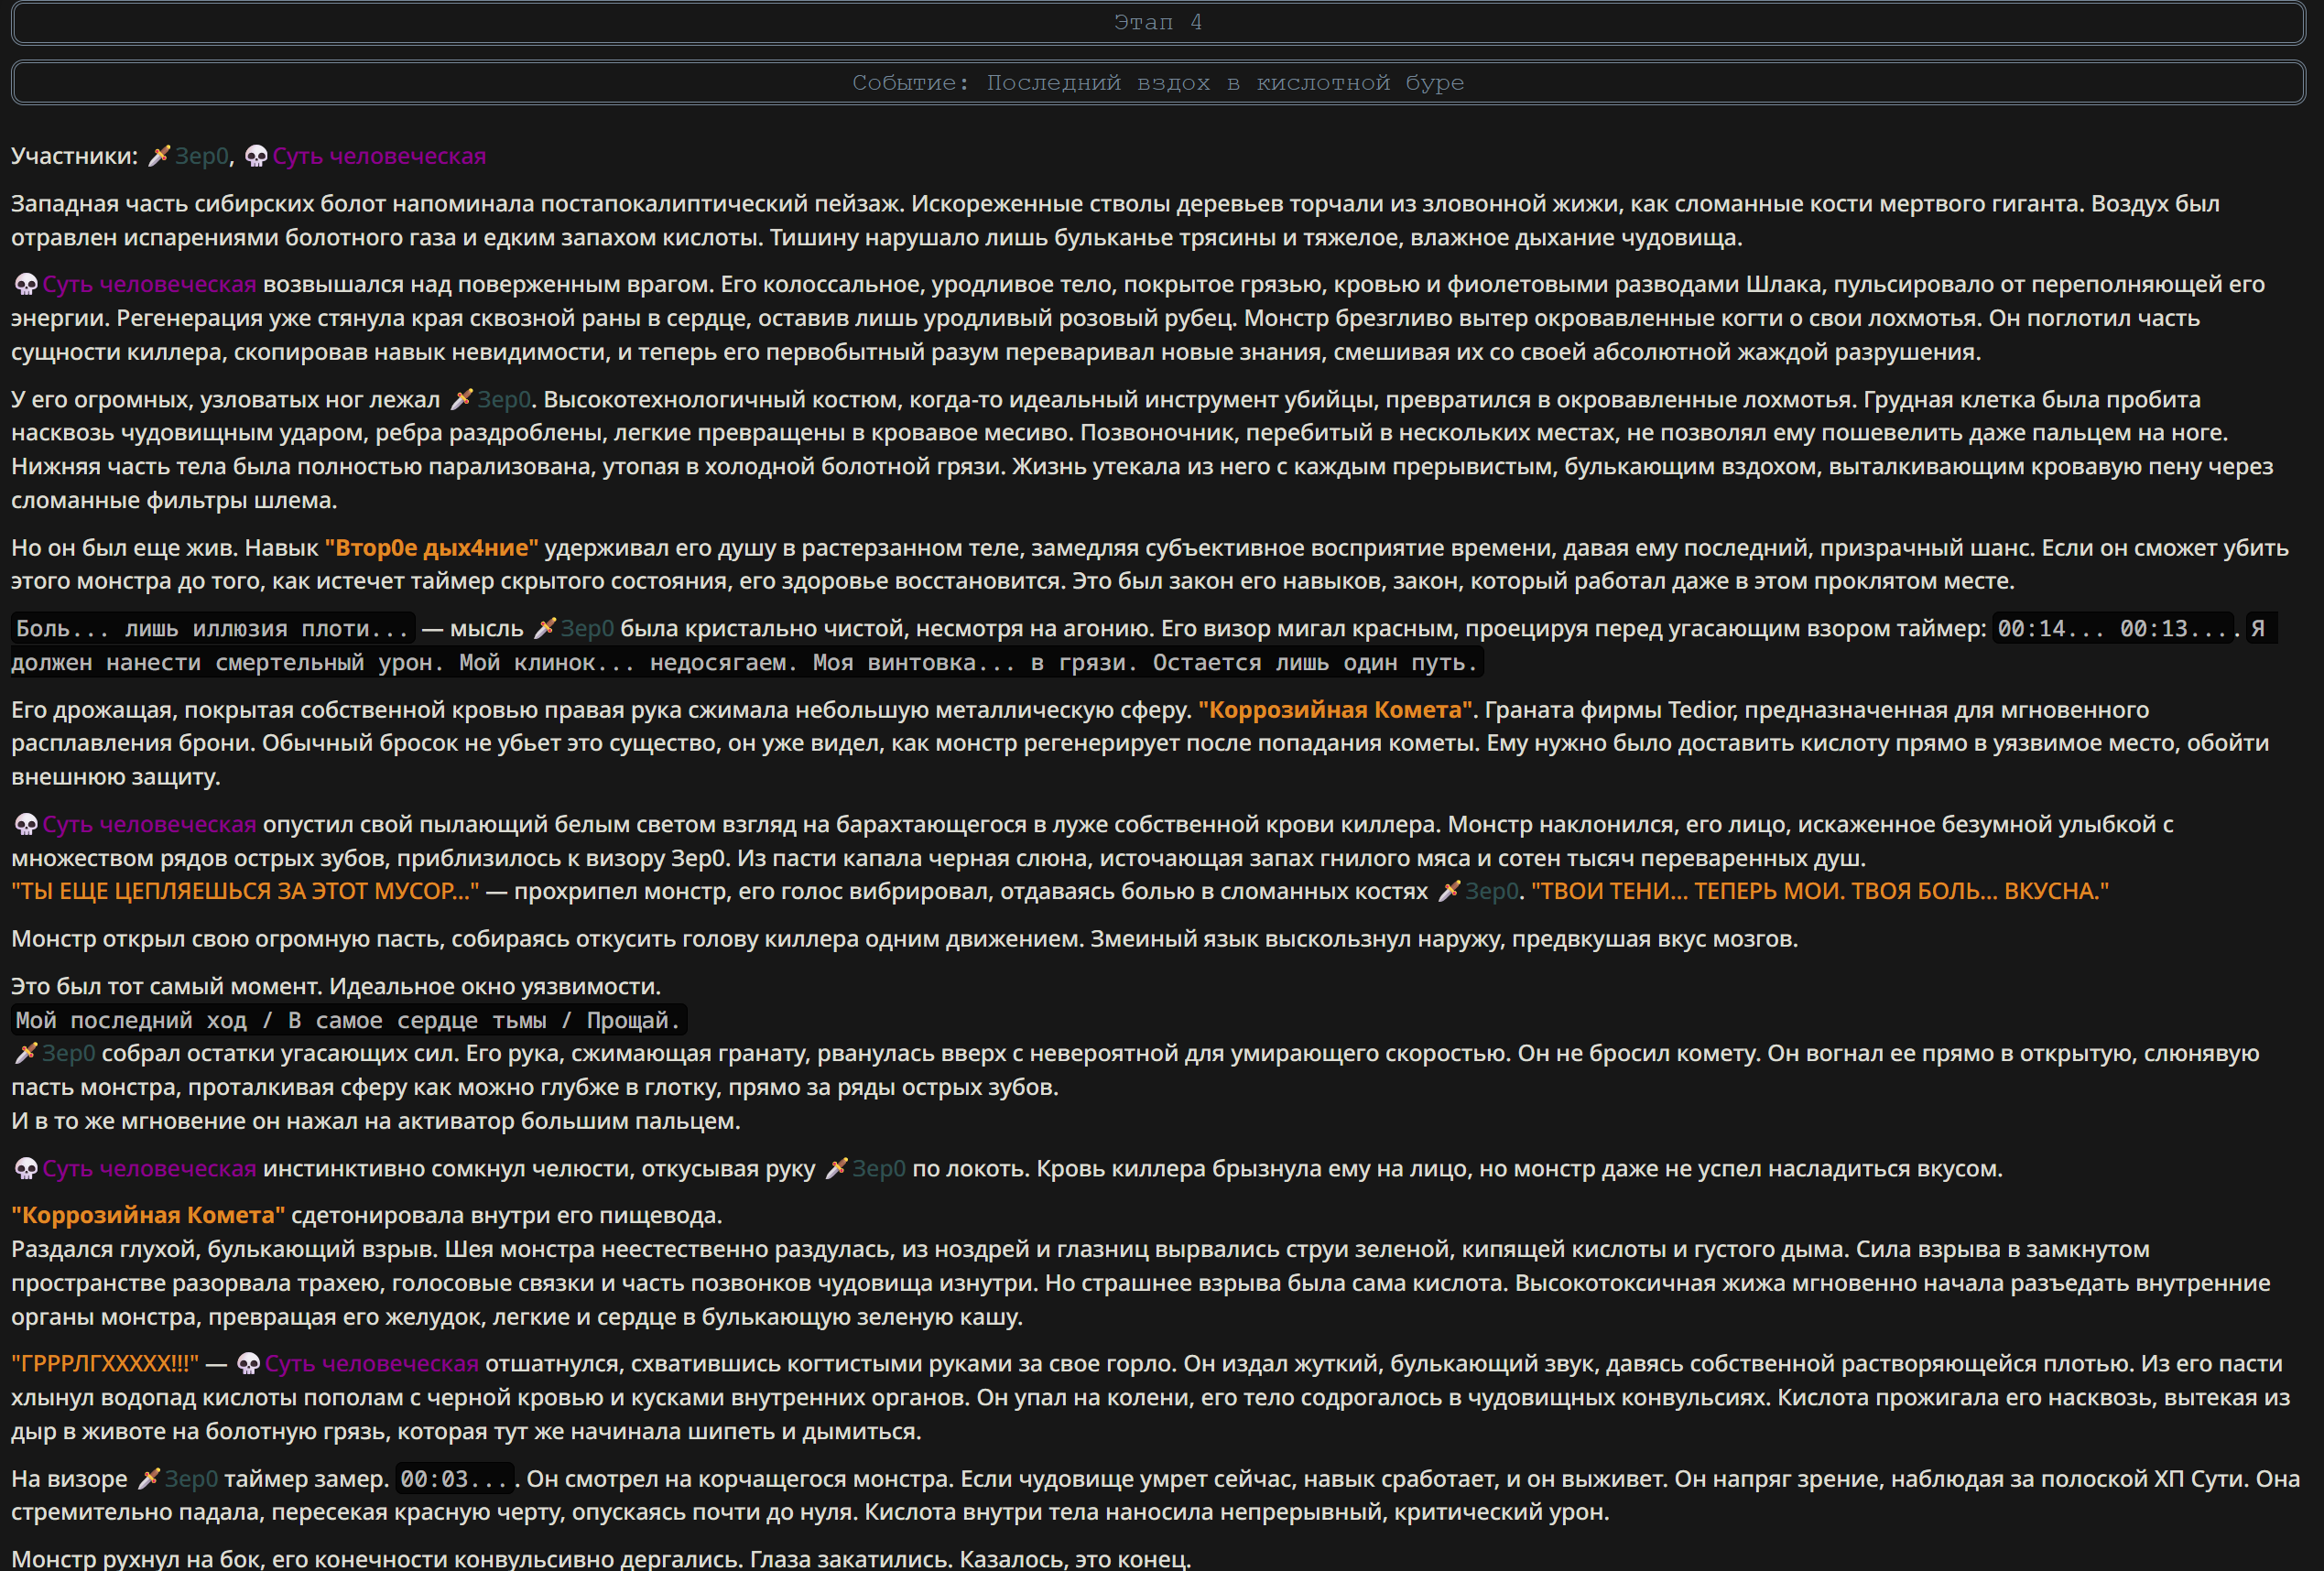Click the skull icon after 'ГРРРЛГХХХХХ!!!'
The image size is (2324, 1571).
(249, 1364)
